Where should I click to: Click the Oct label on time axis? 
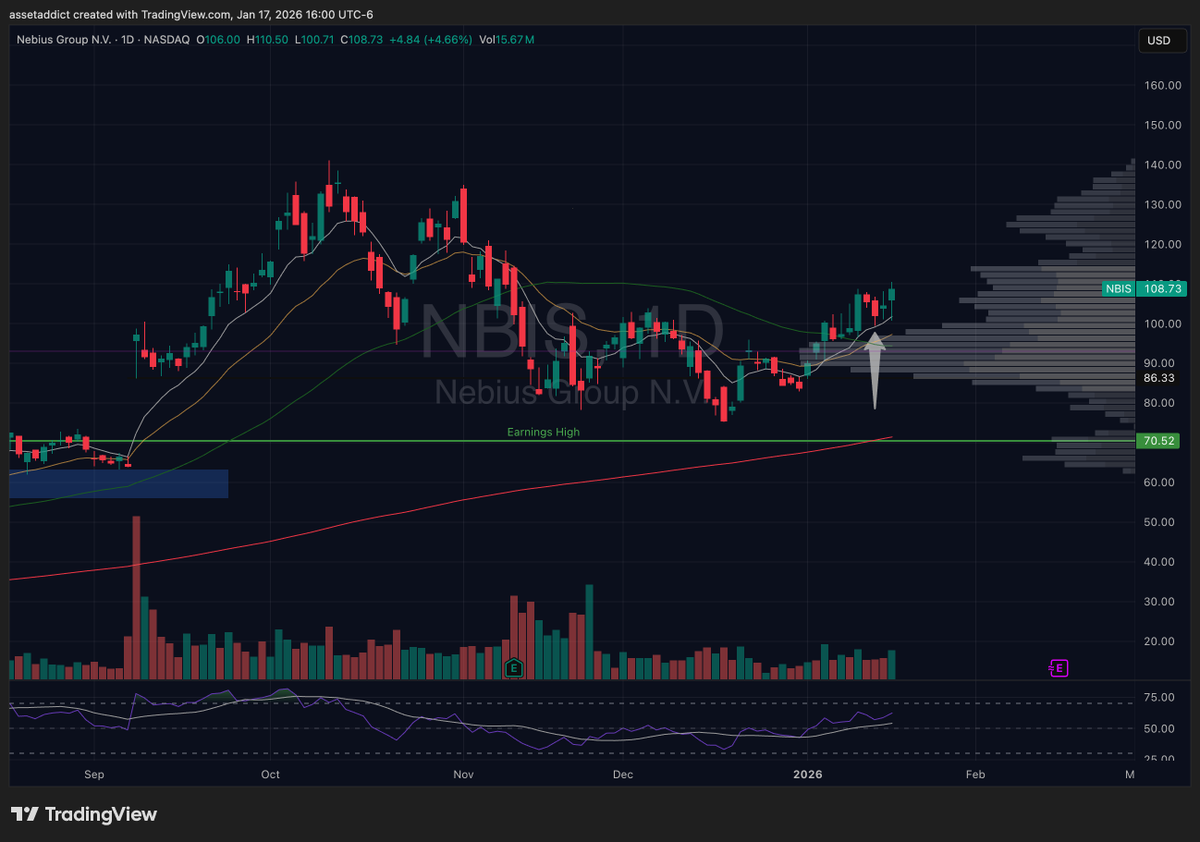(270, 774)
